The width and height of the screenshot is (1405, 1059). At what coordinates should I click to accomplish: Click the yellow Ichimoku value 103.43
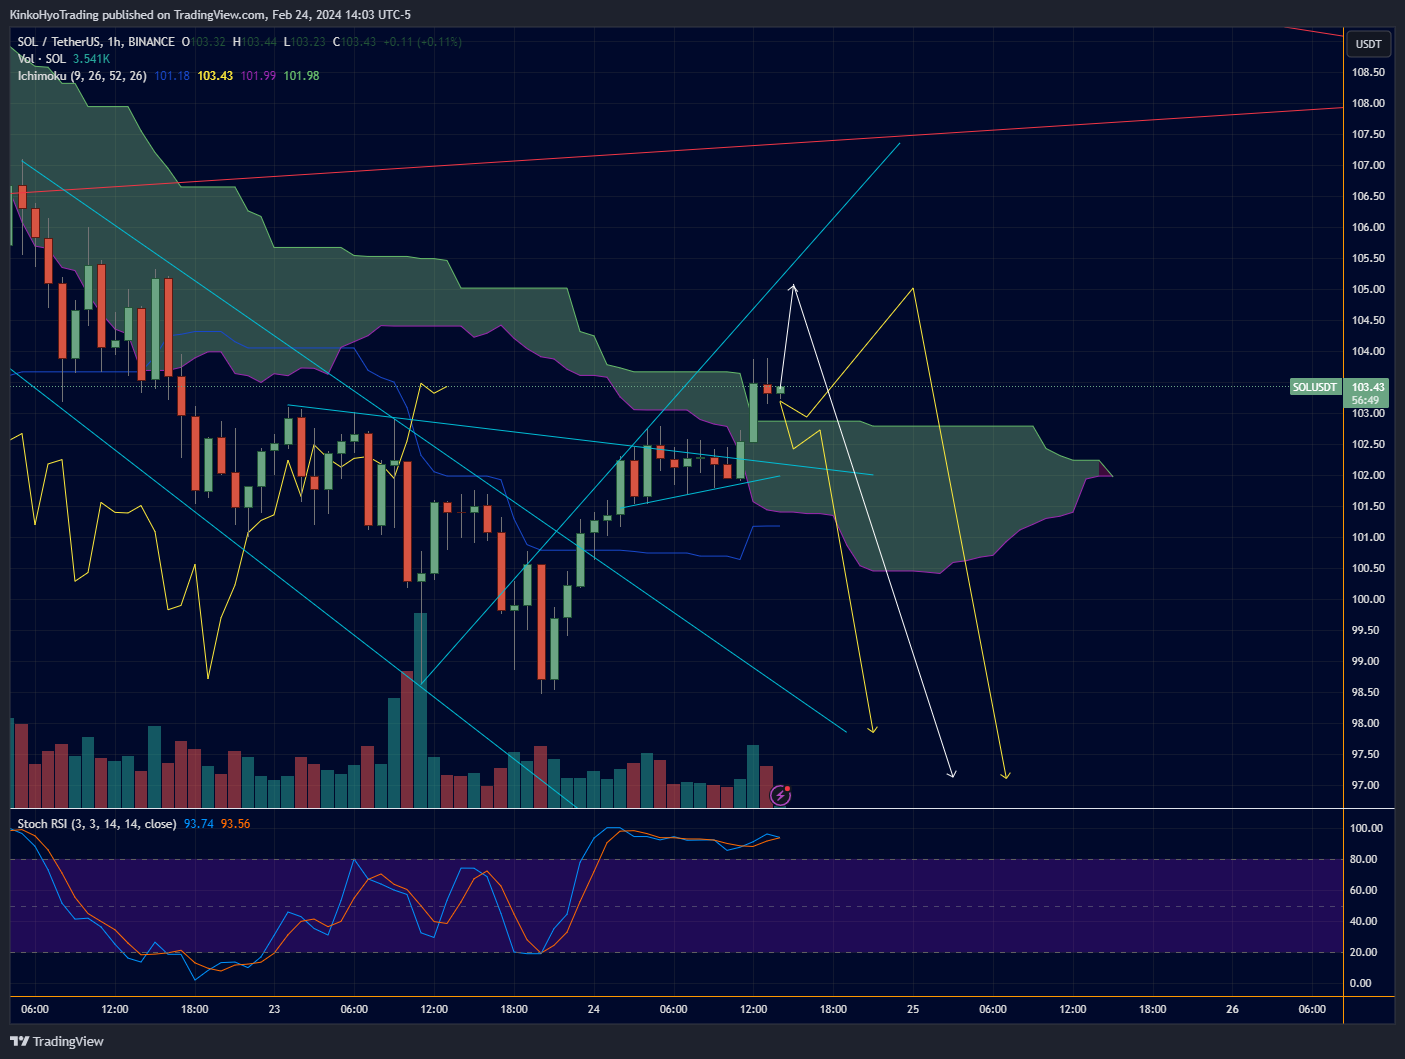[215, 76]
